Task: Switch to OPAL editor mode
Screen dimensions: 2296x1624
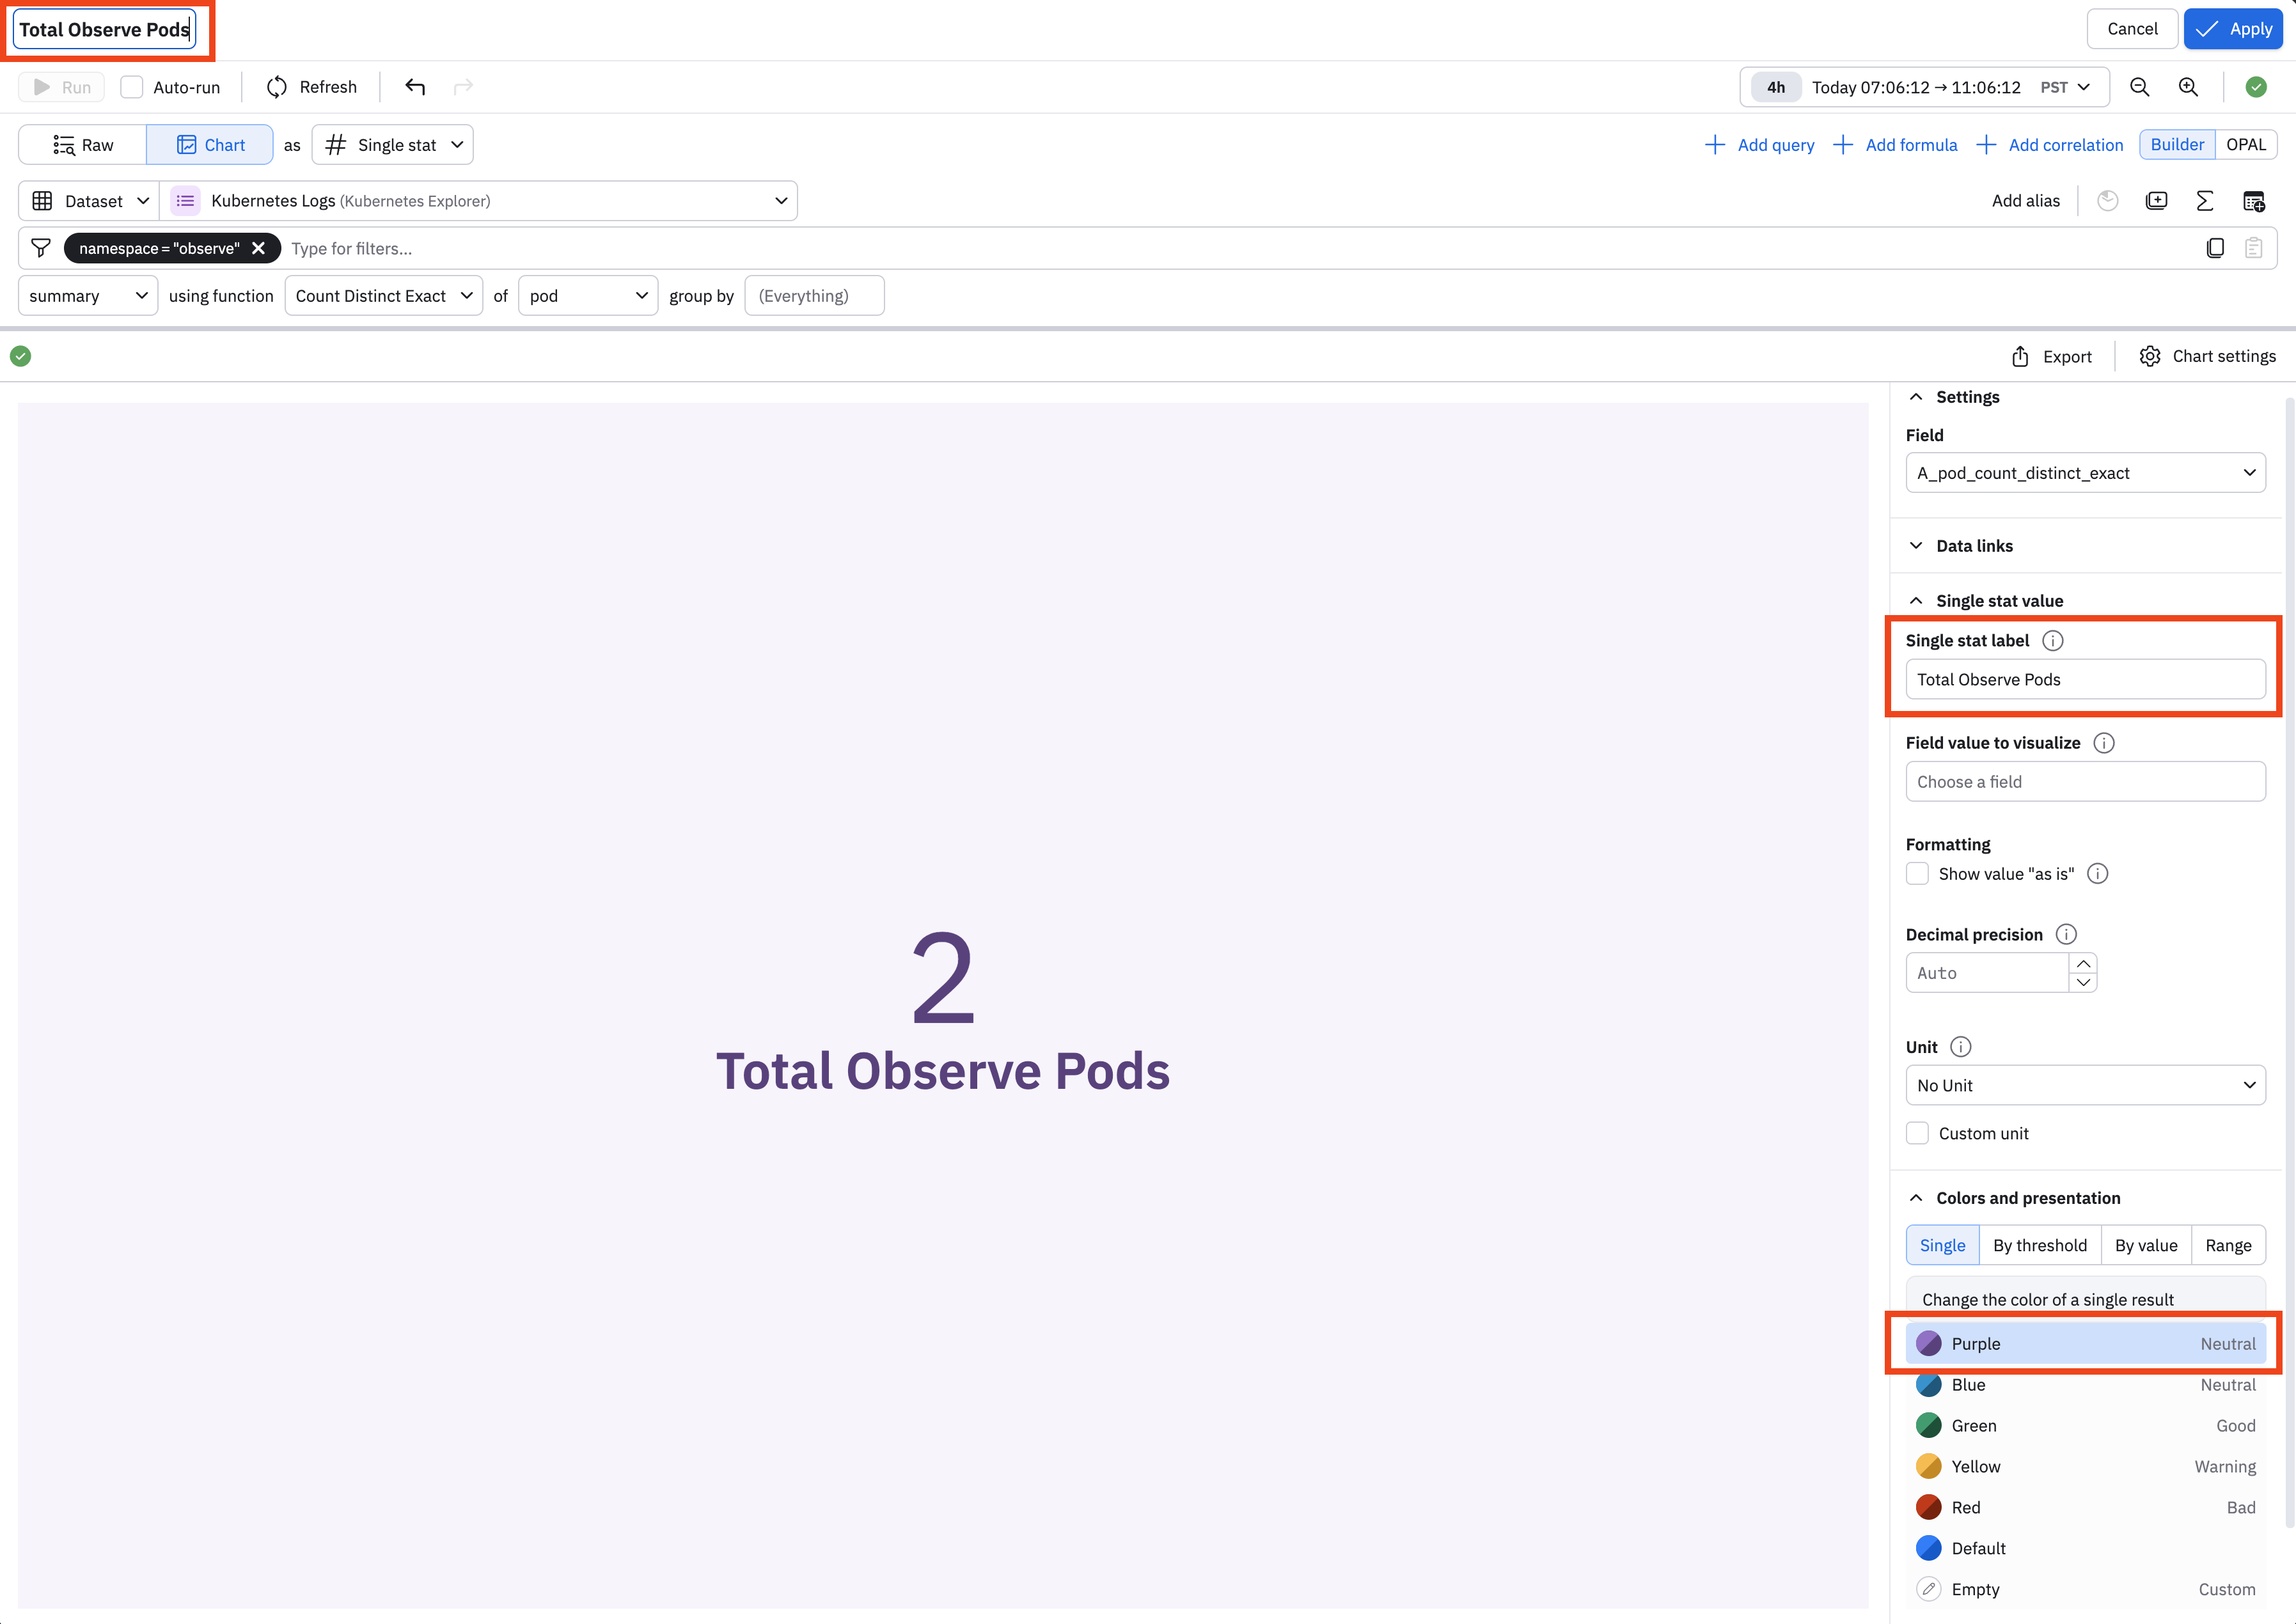Action: pos(2245,145)
